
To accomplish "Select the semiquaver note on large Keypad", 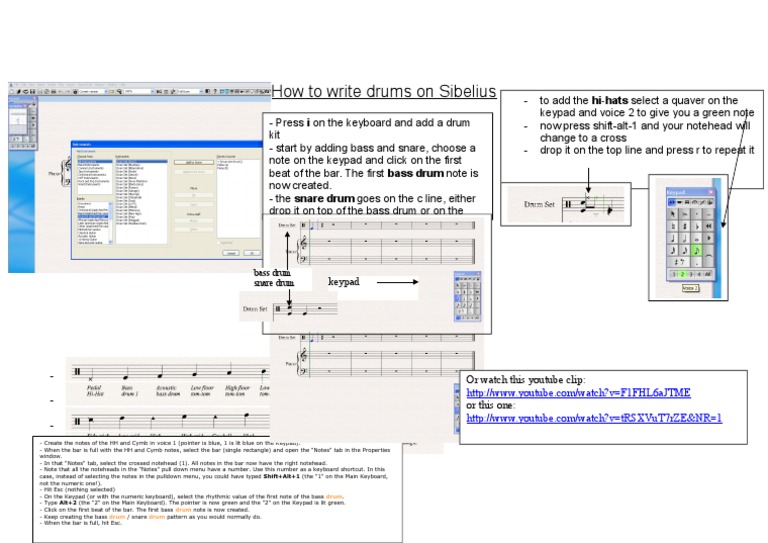I will (684, 251).
